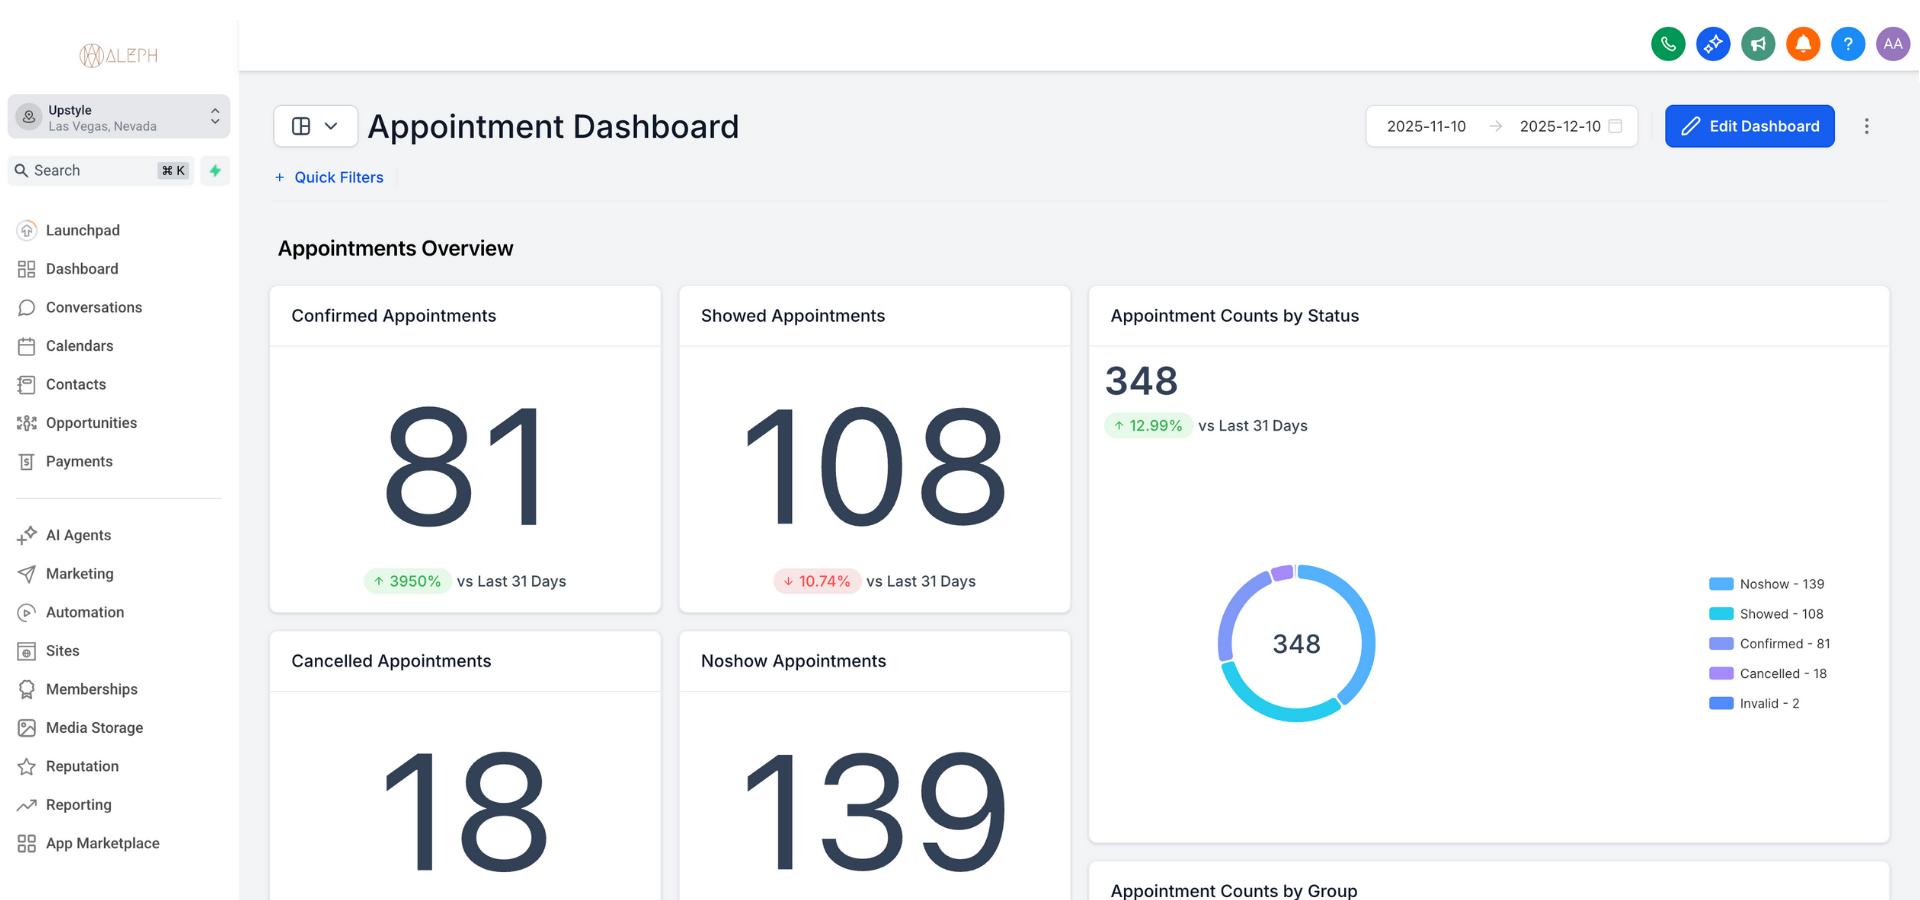Screen dimensions: 1920x900
Task: Expand the Upstyle location switcher
Action: (x=119, y=117)
